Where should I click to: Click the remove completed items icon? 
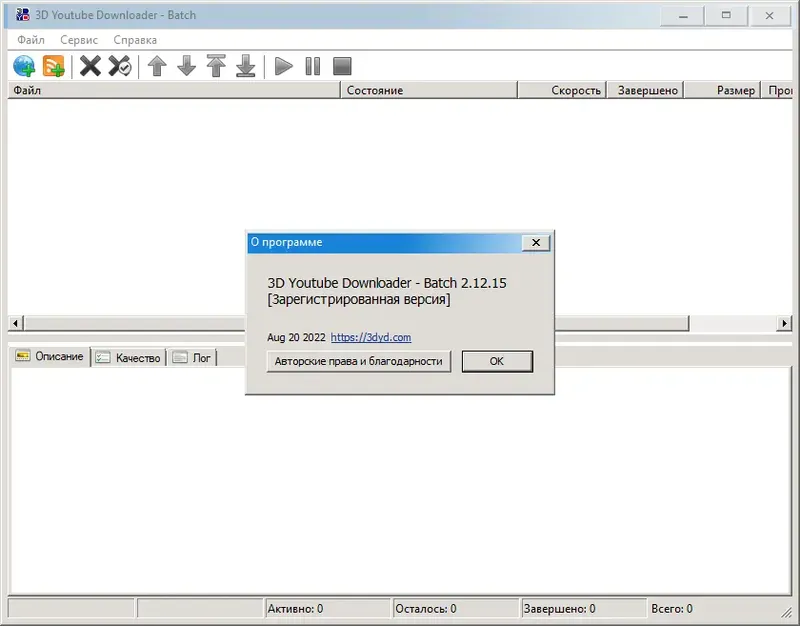click(x=120, y=66)
